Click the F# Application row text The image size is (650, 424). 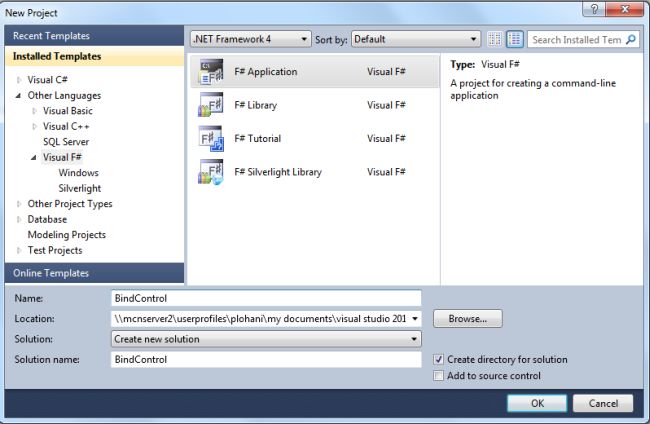point(266,72)
